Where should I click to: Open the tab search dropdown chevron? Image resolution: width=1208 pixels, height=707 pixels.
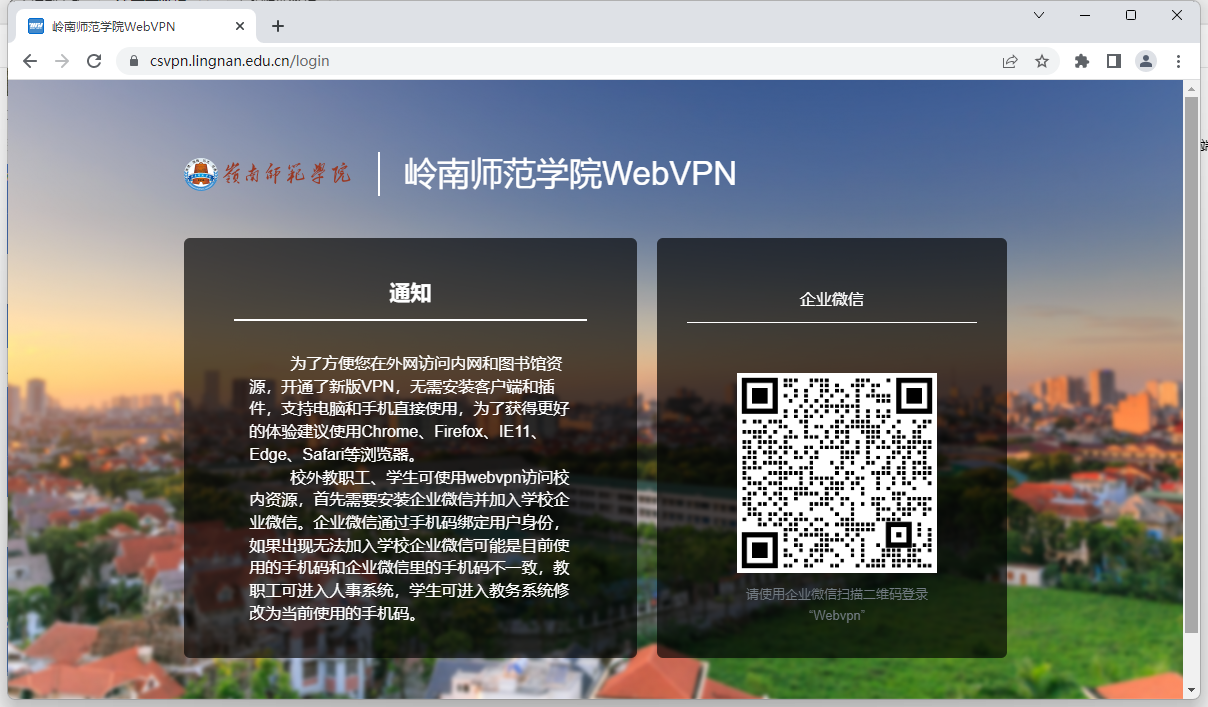coord(1037,16)
